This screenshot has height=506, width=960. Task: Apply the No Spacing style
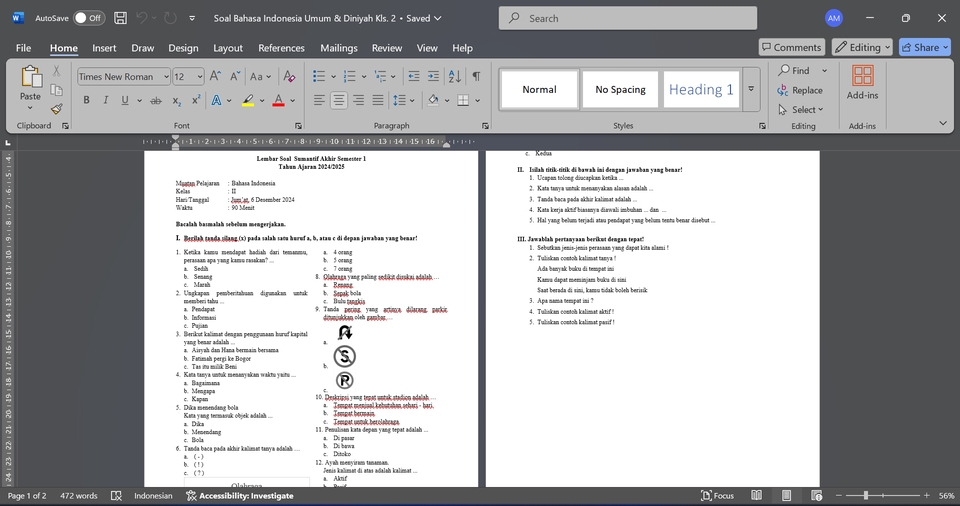click(620, 89)
